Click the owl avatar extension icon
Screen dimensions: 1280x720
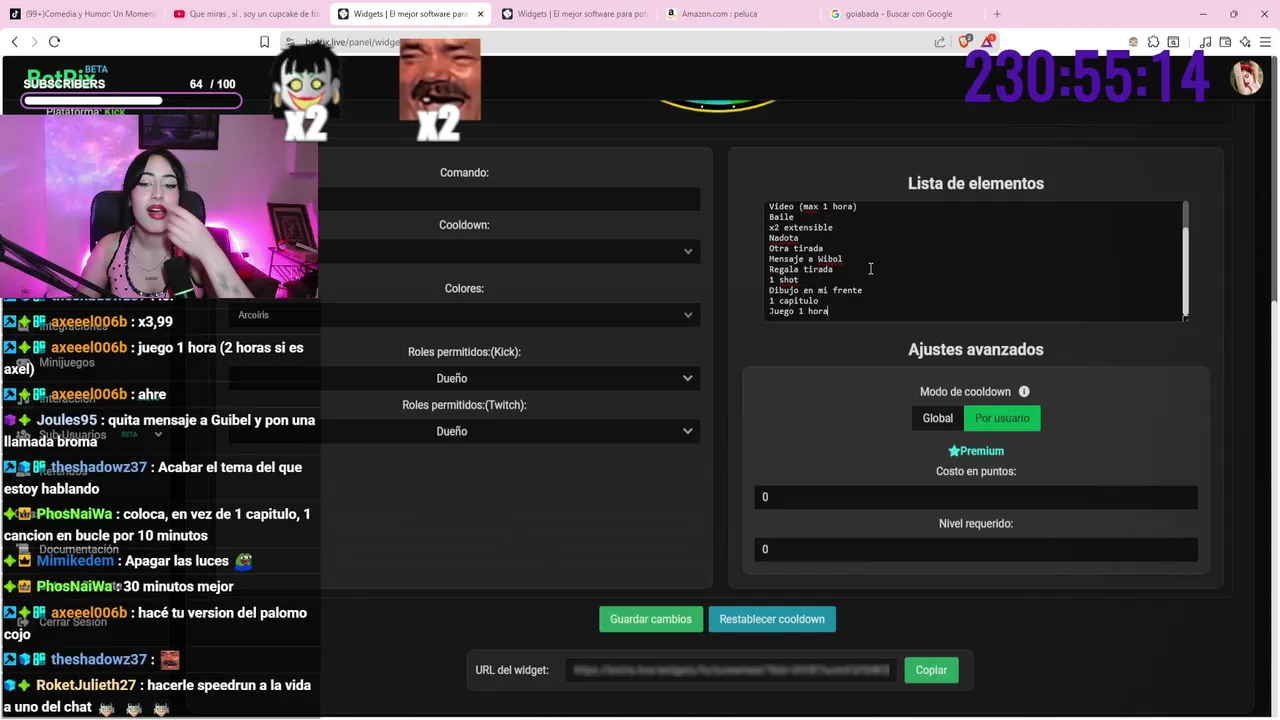point(1133,42)
